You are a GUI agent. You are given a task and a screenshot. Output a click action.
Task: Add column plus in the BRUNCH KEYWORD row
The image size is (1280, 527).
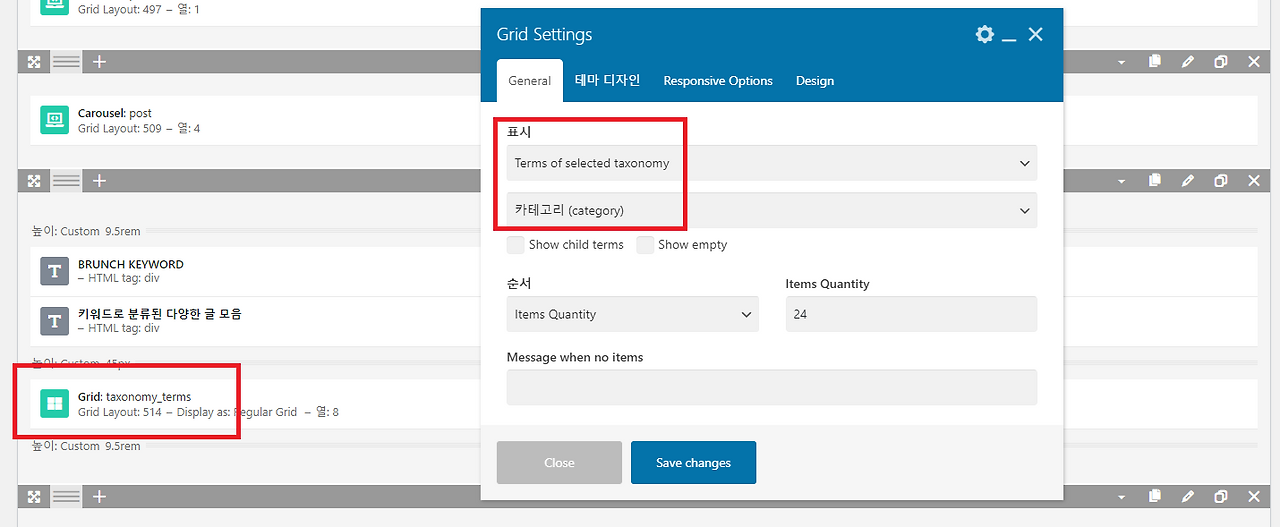coord(99,181)
